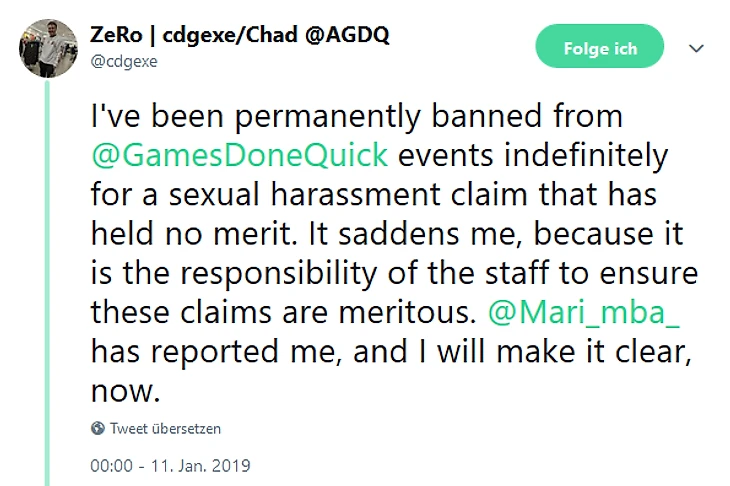Viewport: 730px width, 486px height.
Task: Expand the tweet options chevron menu
Action: [x=697, y=48]
